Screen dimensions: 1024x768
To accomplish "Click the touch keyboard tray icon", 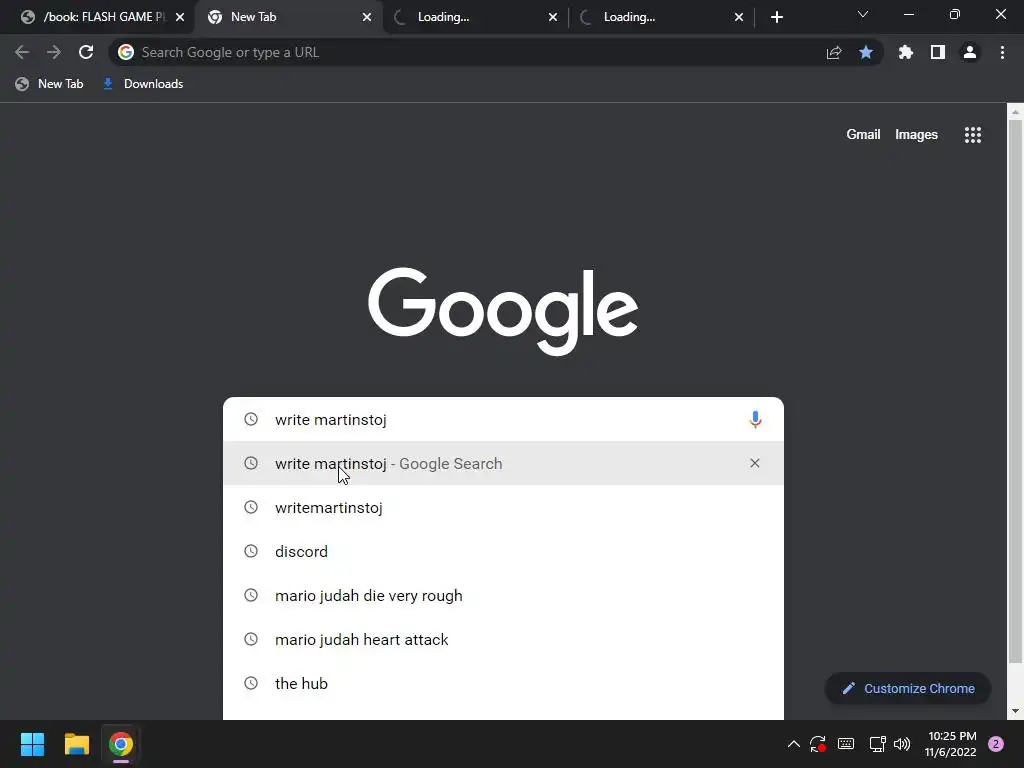I will tap(846, 744).
